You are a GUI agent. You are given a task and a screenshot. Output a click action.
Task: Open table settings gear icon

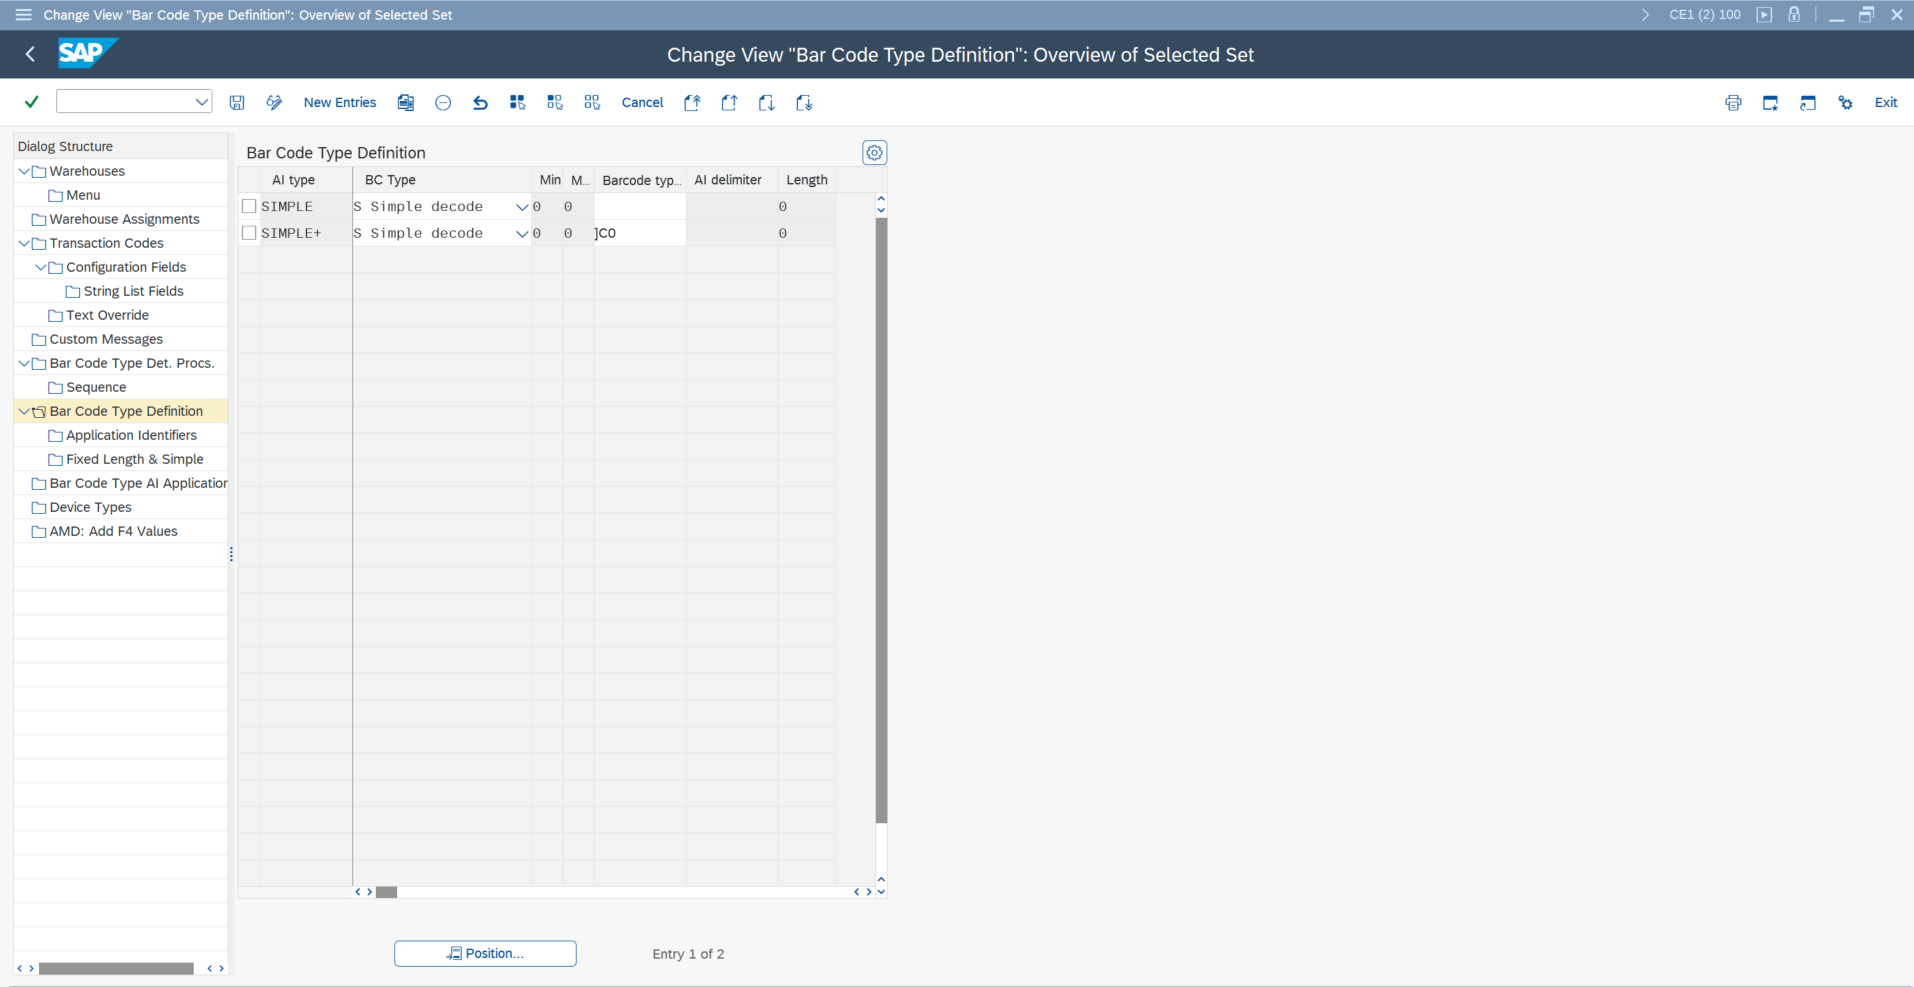pos(874,153)
